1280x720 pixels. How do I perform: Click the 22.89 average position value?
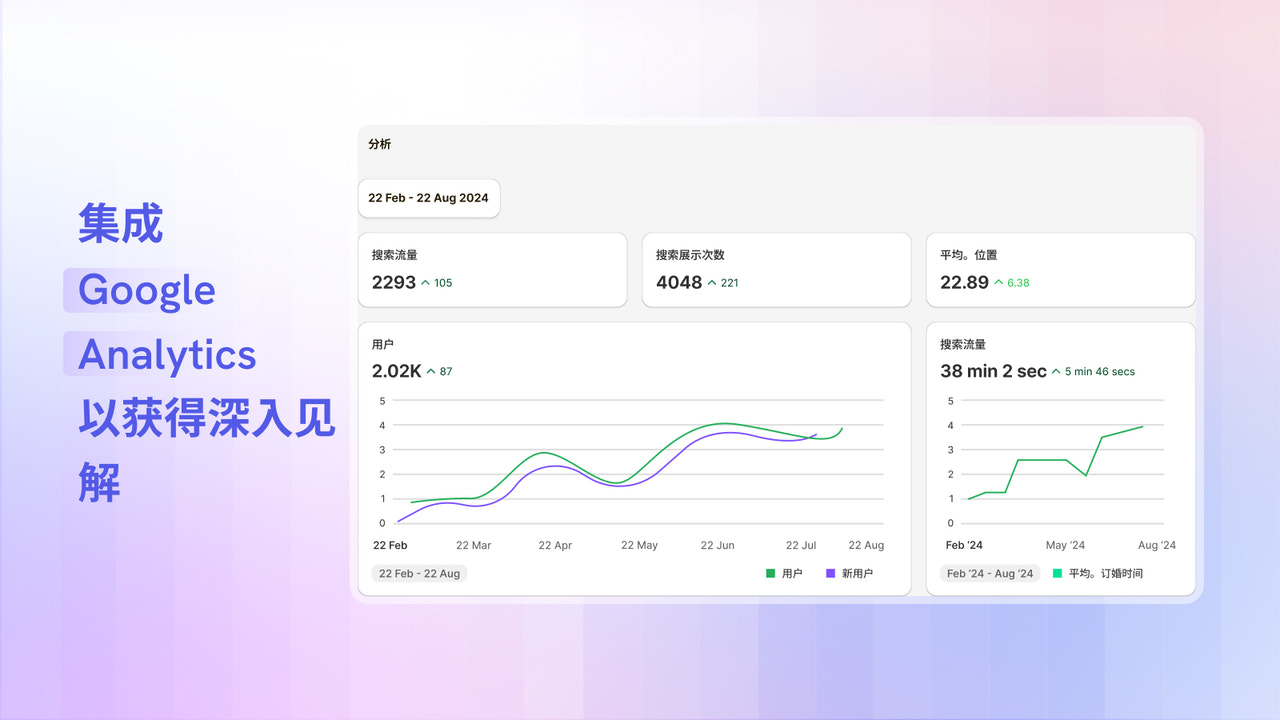click(964, 282)
